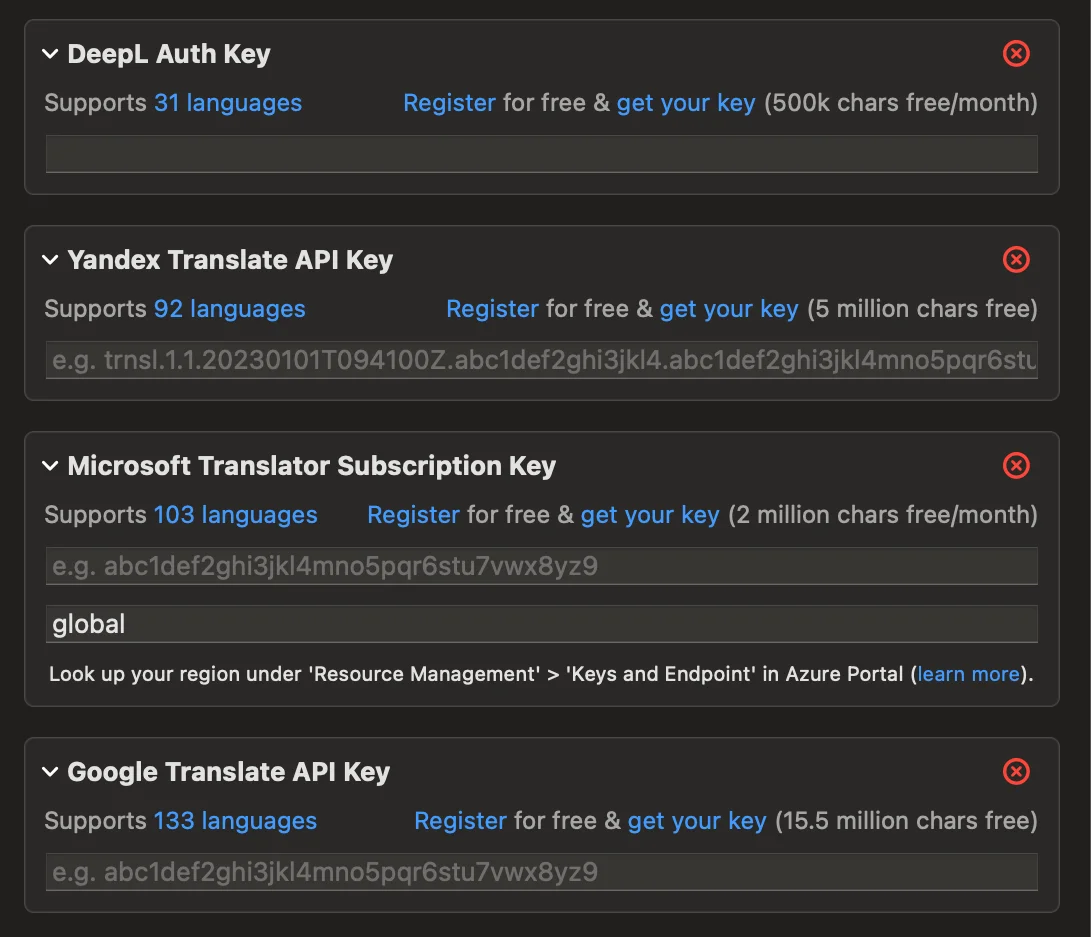Open learn more about Azure regions

coord(967,674)
